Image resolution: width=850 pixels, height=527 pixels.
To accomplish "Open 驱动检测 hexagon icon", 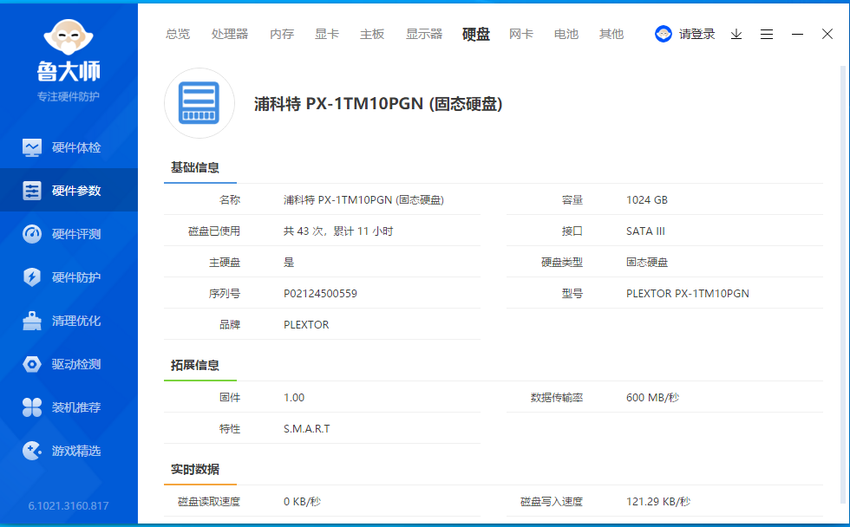I will click(x=32, y=364).
